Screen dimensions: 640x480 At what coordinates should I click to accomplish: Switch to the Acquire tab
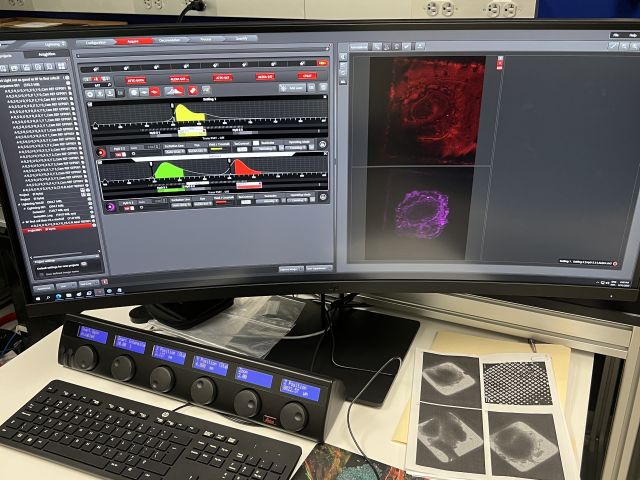pos(133,43)
